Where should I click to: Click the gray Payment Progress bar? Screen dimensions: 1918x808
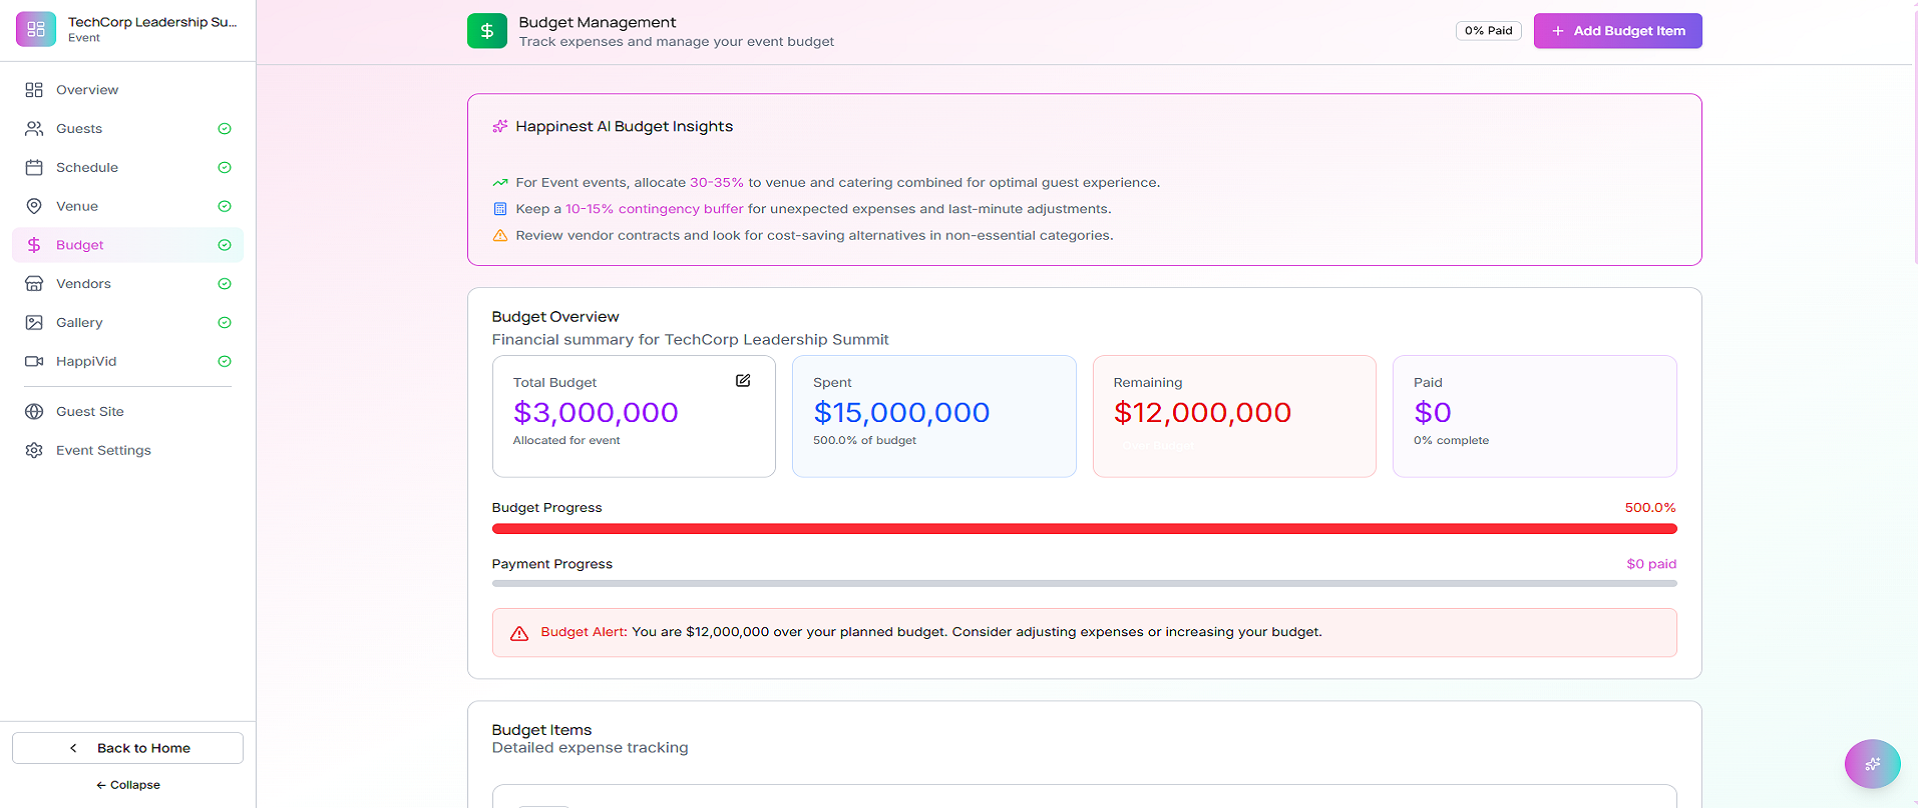(x=1084, y=583)
